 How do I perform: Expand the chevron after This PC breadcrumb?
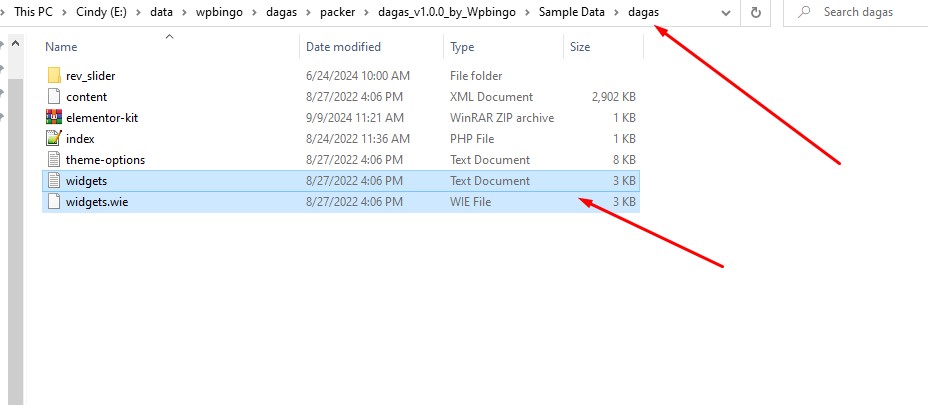pyautogui.click(x=62, y=12)
